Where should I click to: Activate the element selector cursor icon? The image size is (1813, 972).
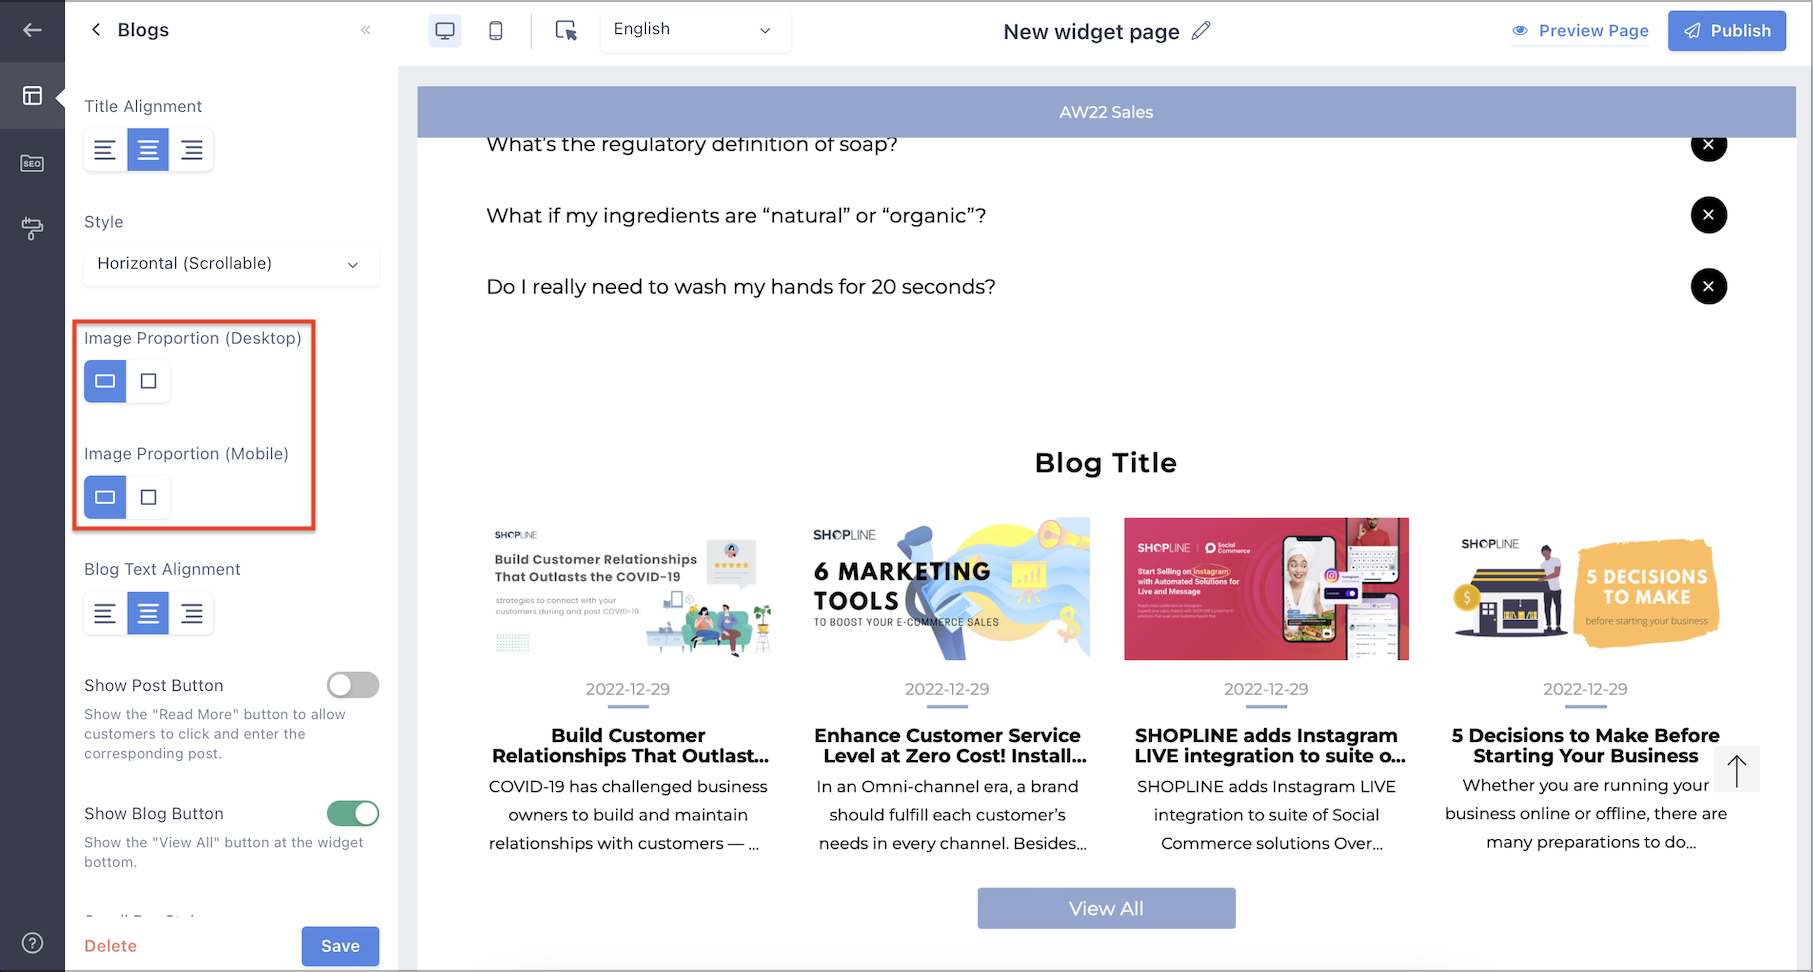coord(566,31)
